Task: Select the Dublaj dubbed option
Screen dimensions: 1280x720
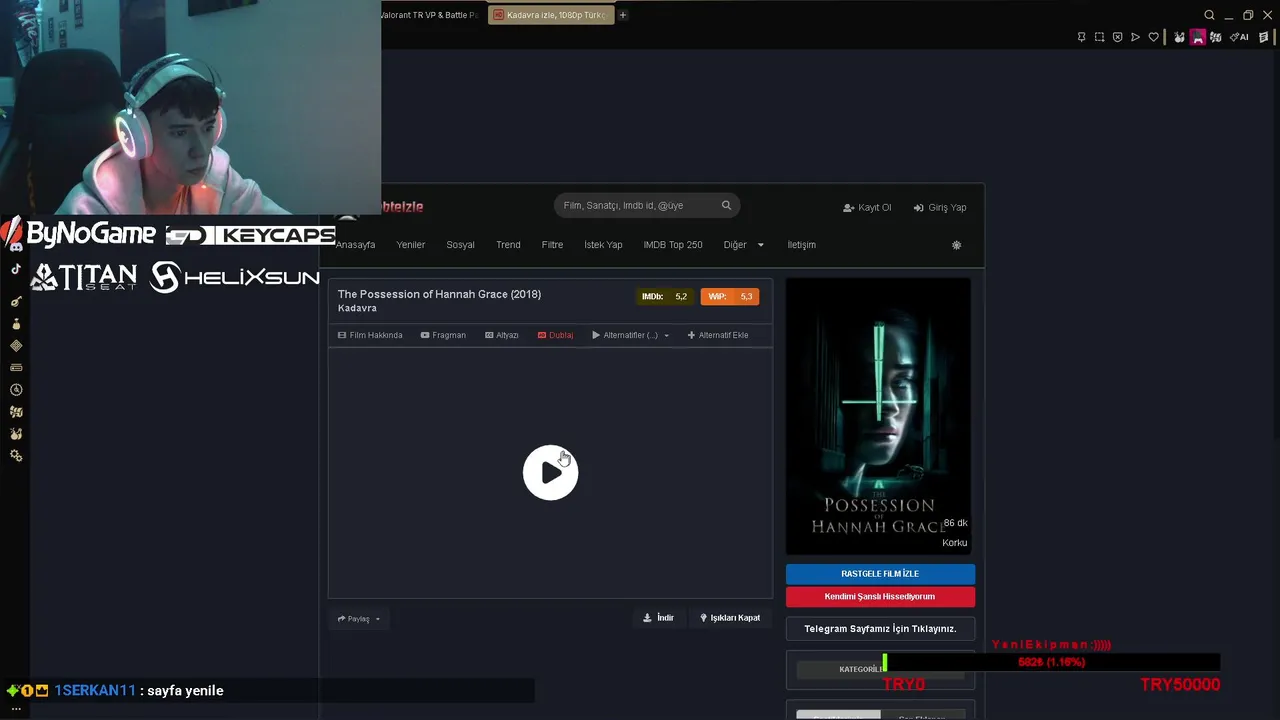Action: (x=555, y=335)
